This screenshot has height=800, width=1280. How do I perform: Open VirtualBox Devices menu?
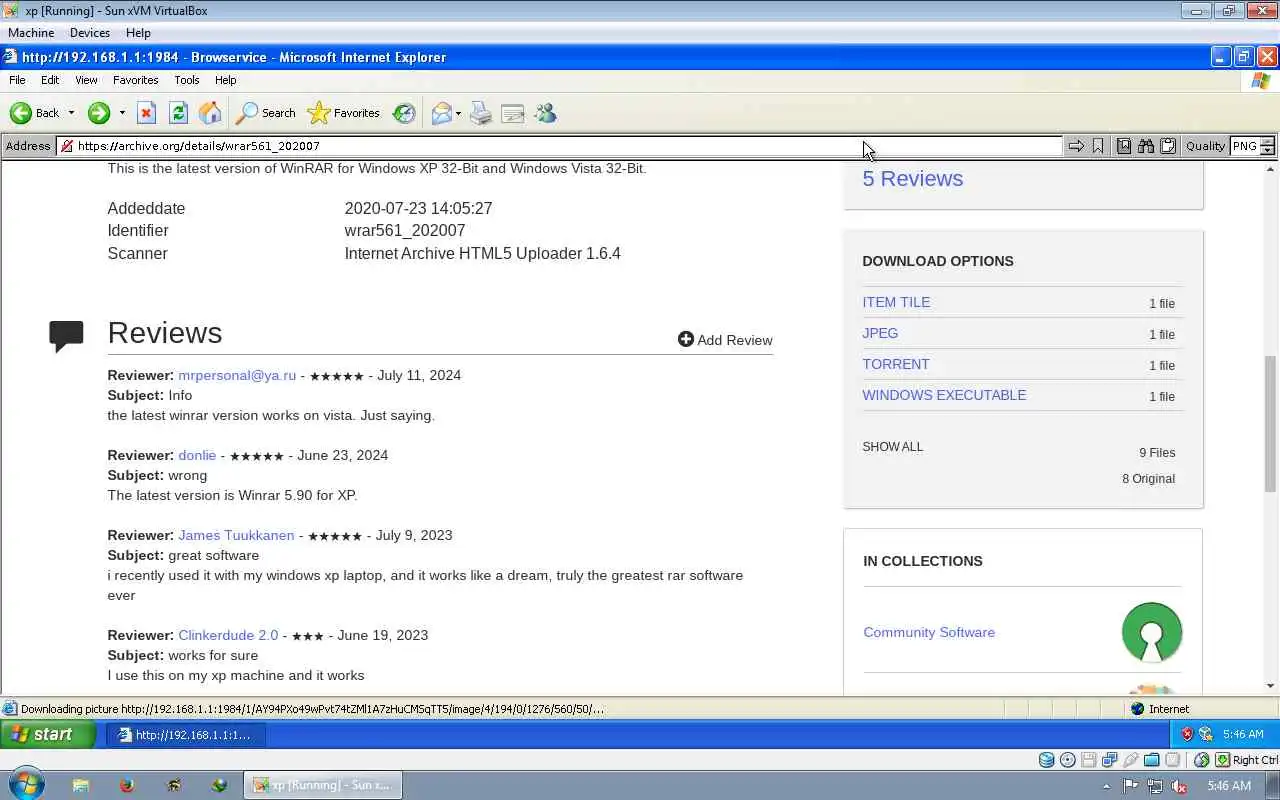90,33
